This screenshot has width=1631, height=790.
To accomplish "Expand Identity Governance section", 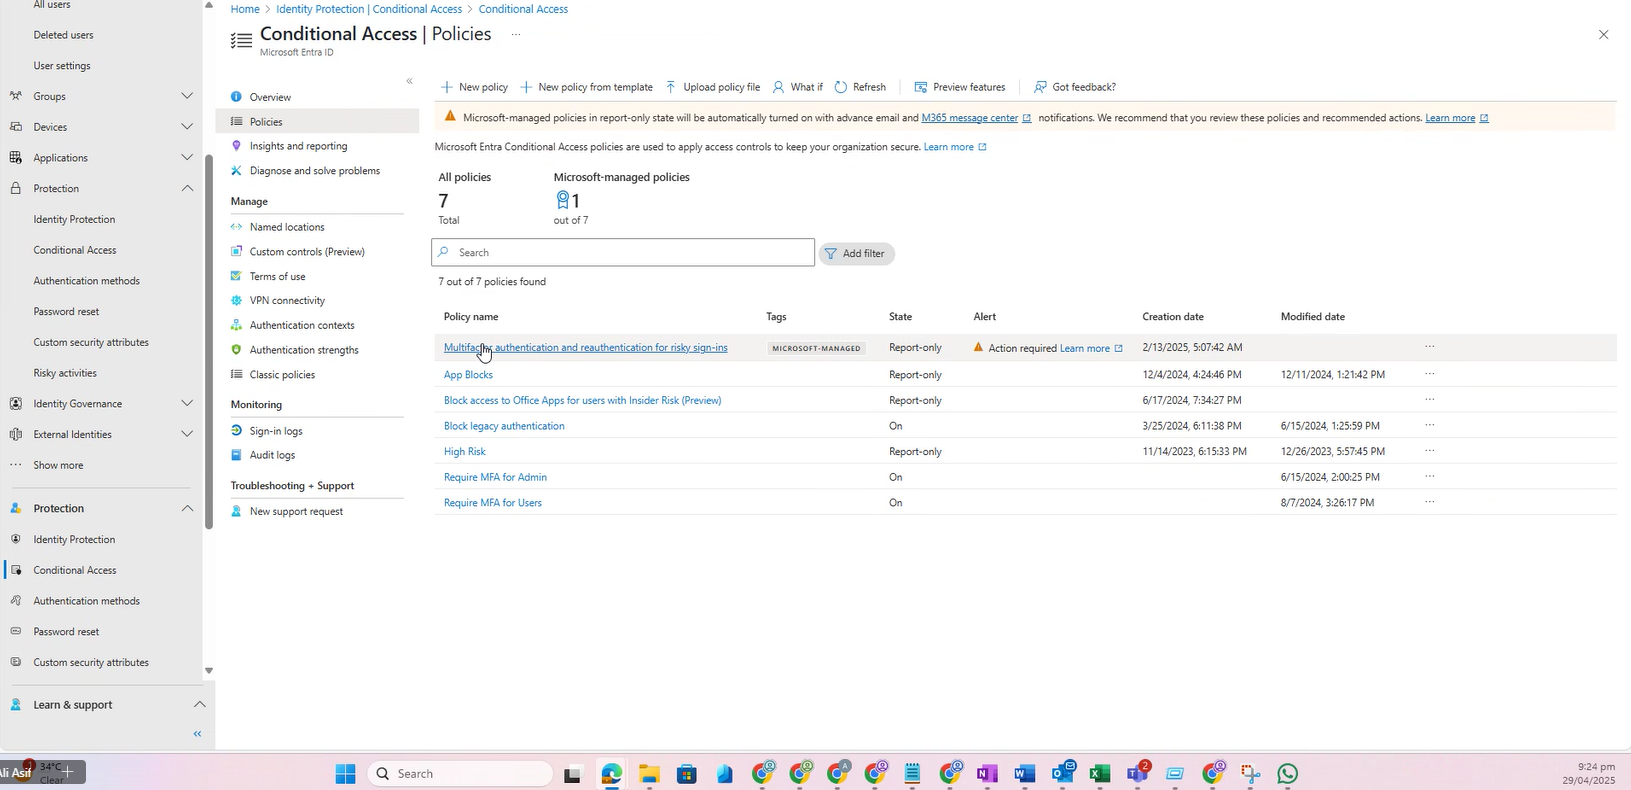I will point(187,404).
